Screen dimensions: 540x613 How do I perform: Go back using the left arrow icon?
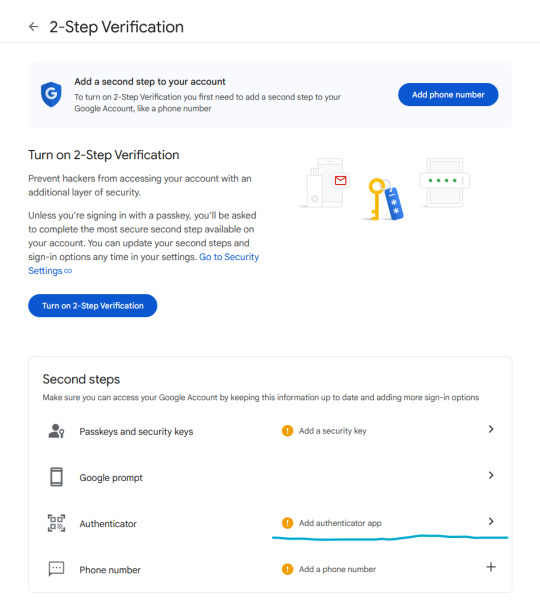pyautogui.click(x=34, y=27)
